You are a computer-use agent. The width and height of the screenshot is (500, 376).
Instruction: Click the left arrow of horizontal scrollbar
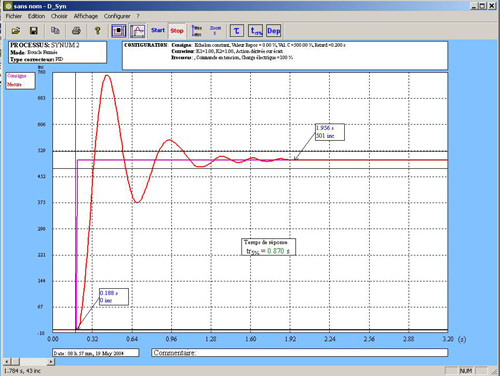6,362
